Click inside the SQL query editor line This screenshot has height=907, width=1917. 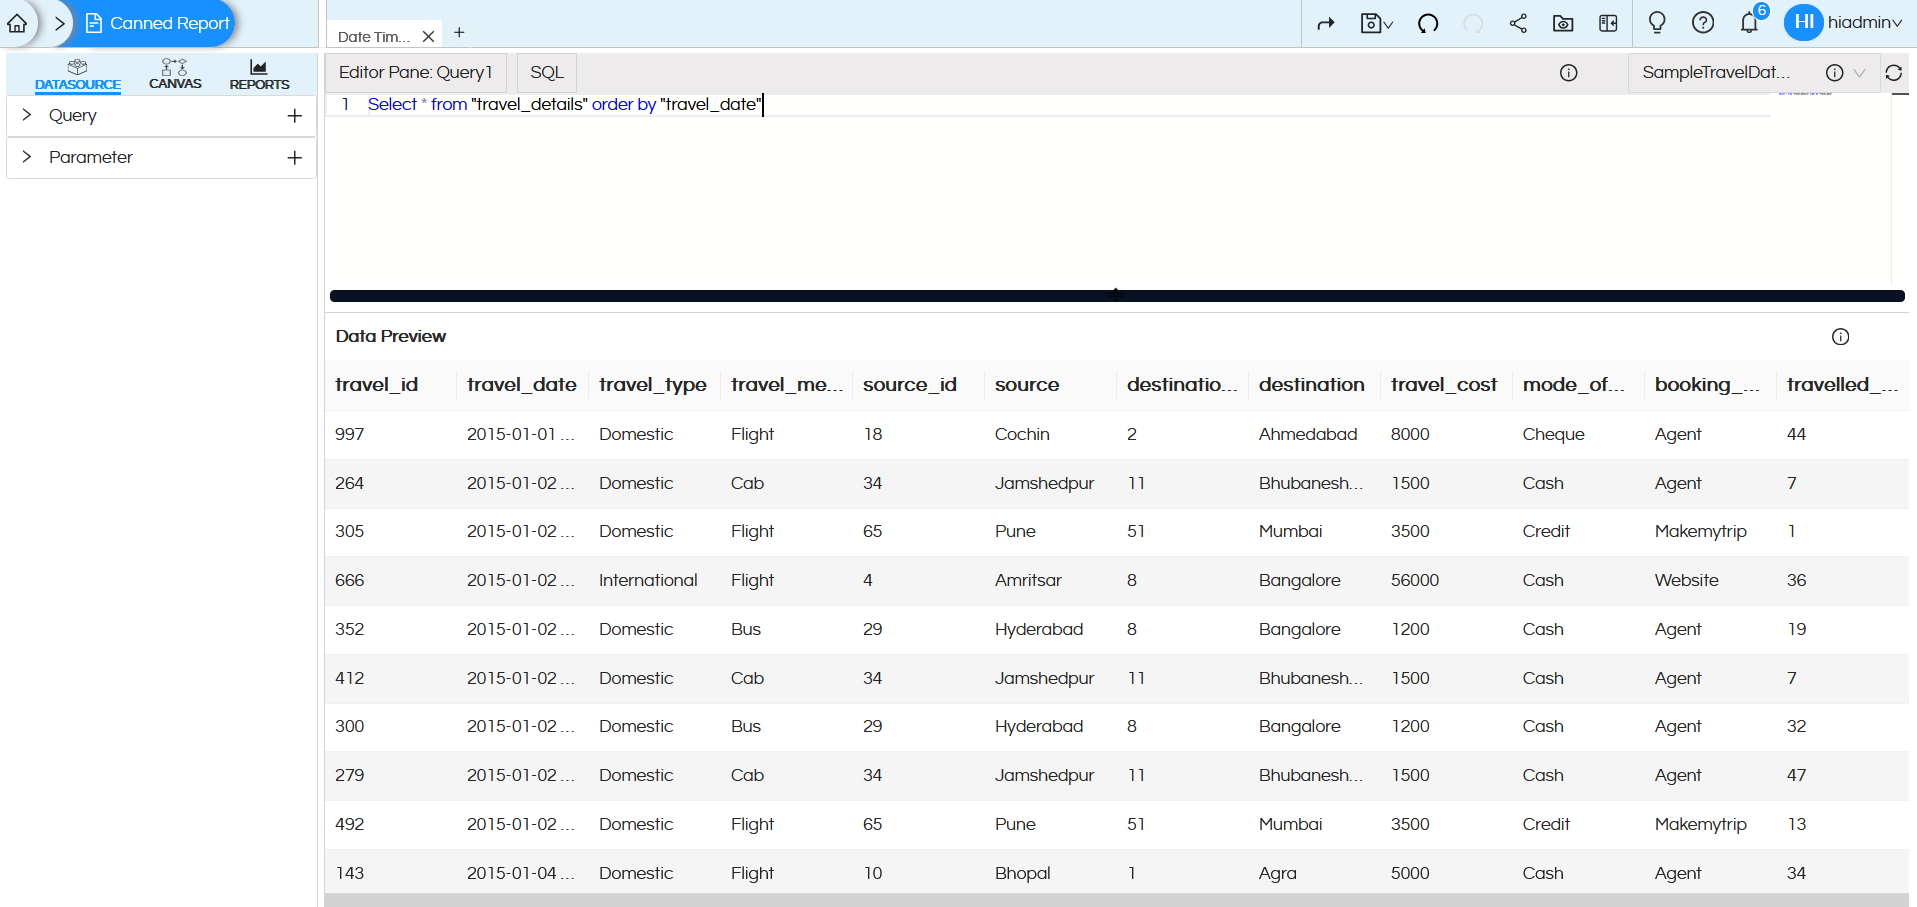coord(560,104)
